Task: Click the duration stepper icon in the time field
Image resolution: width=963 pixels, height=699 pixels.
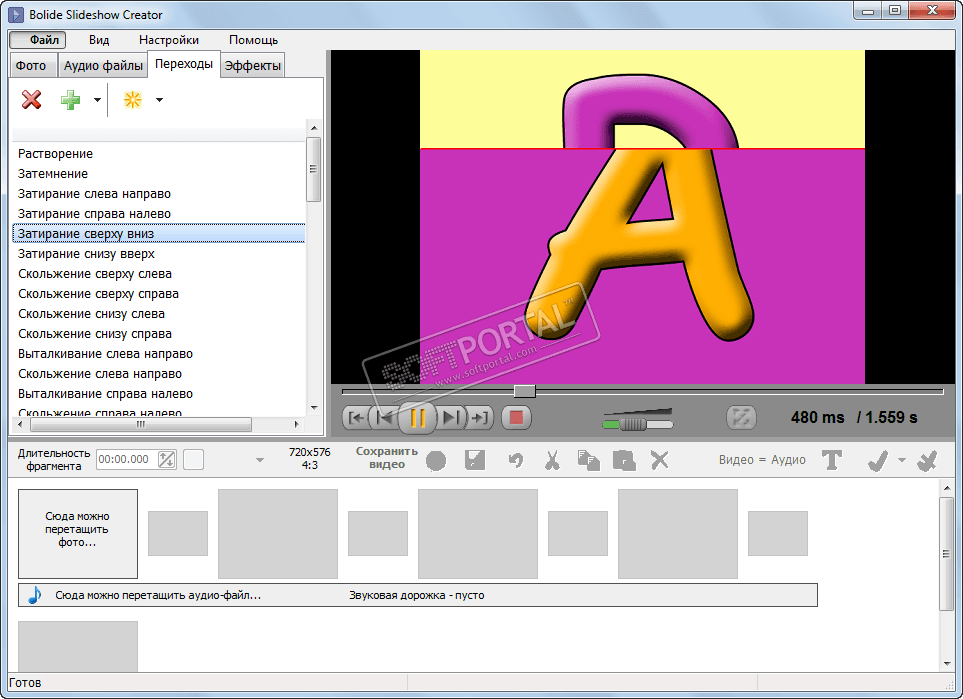Action: [166, 459]
